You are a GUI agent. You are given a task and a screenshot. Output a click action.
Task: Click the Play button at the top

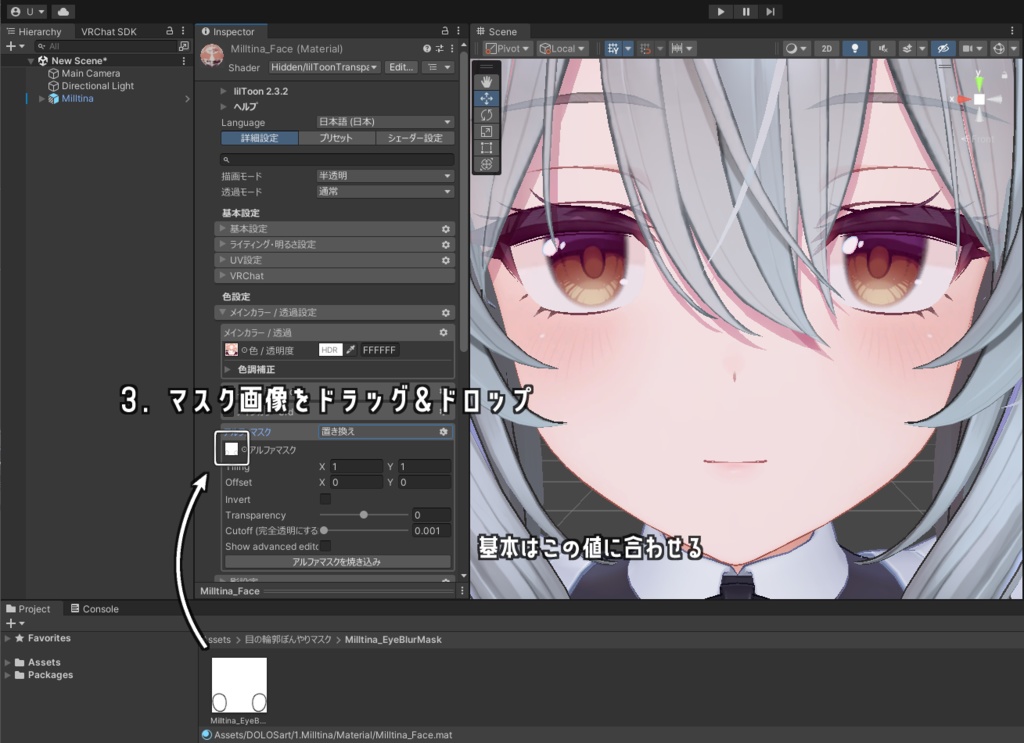tap(719, 11)
